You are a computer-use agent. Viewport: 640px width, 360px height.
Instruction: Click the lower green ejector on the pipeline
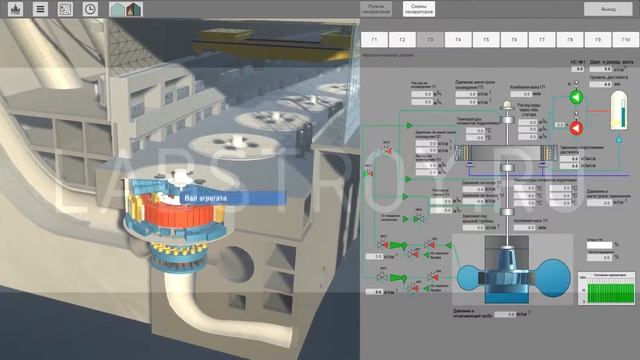click(x=398, y=278)
